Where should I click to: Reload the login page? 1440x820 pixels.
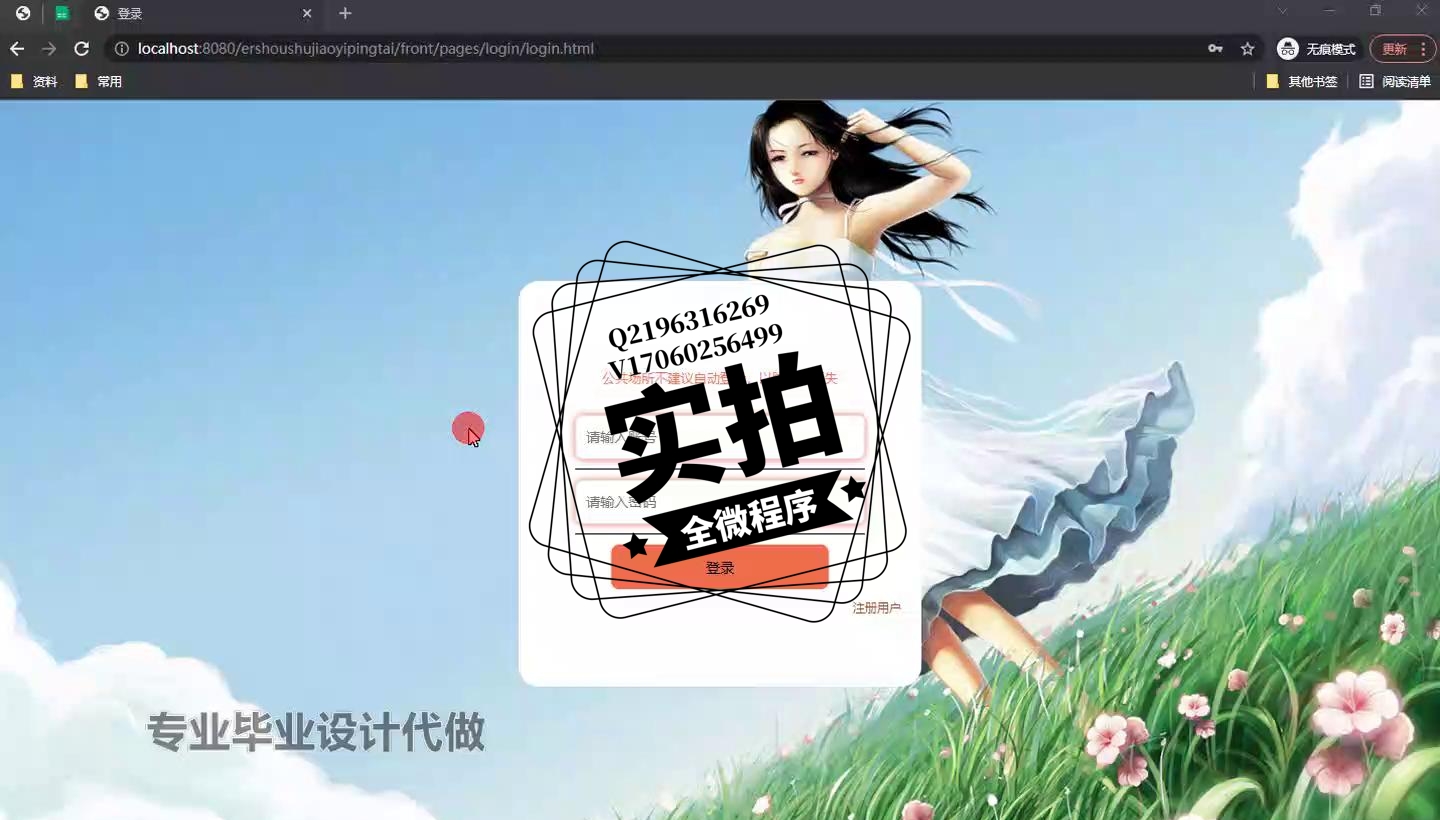82,49
